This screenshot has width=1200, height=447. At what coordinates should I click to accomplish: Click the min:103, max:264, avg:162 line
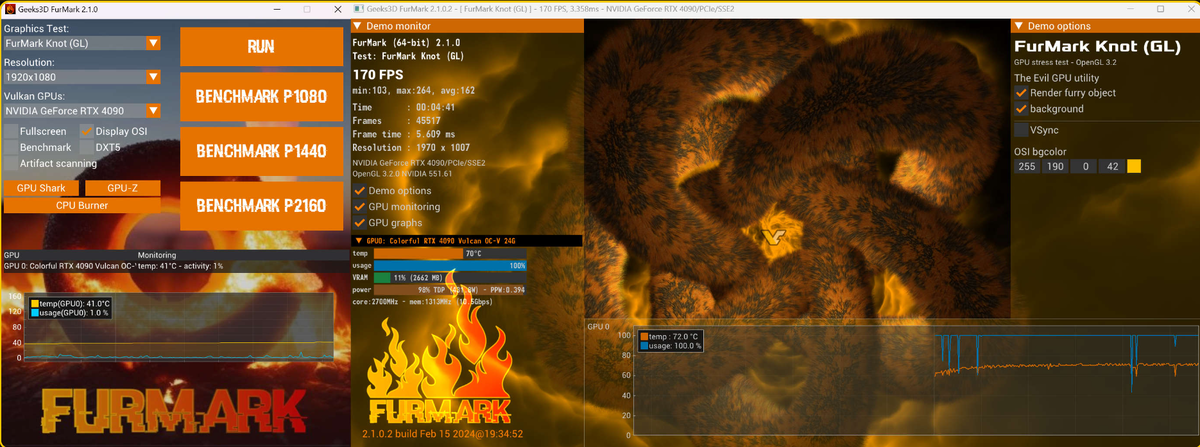(414, 91)
